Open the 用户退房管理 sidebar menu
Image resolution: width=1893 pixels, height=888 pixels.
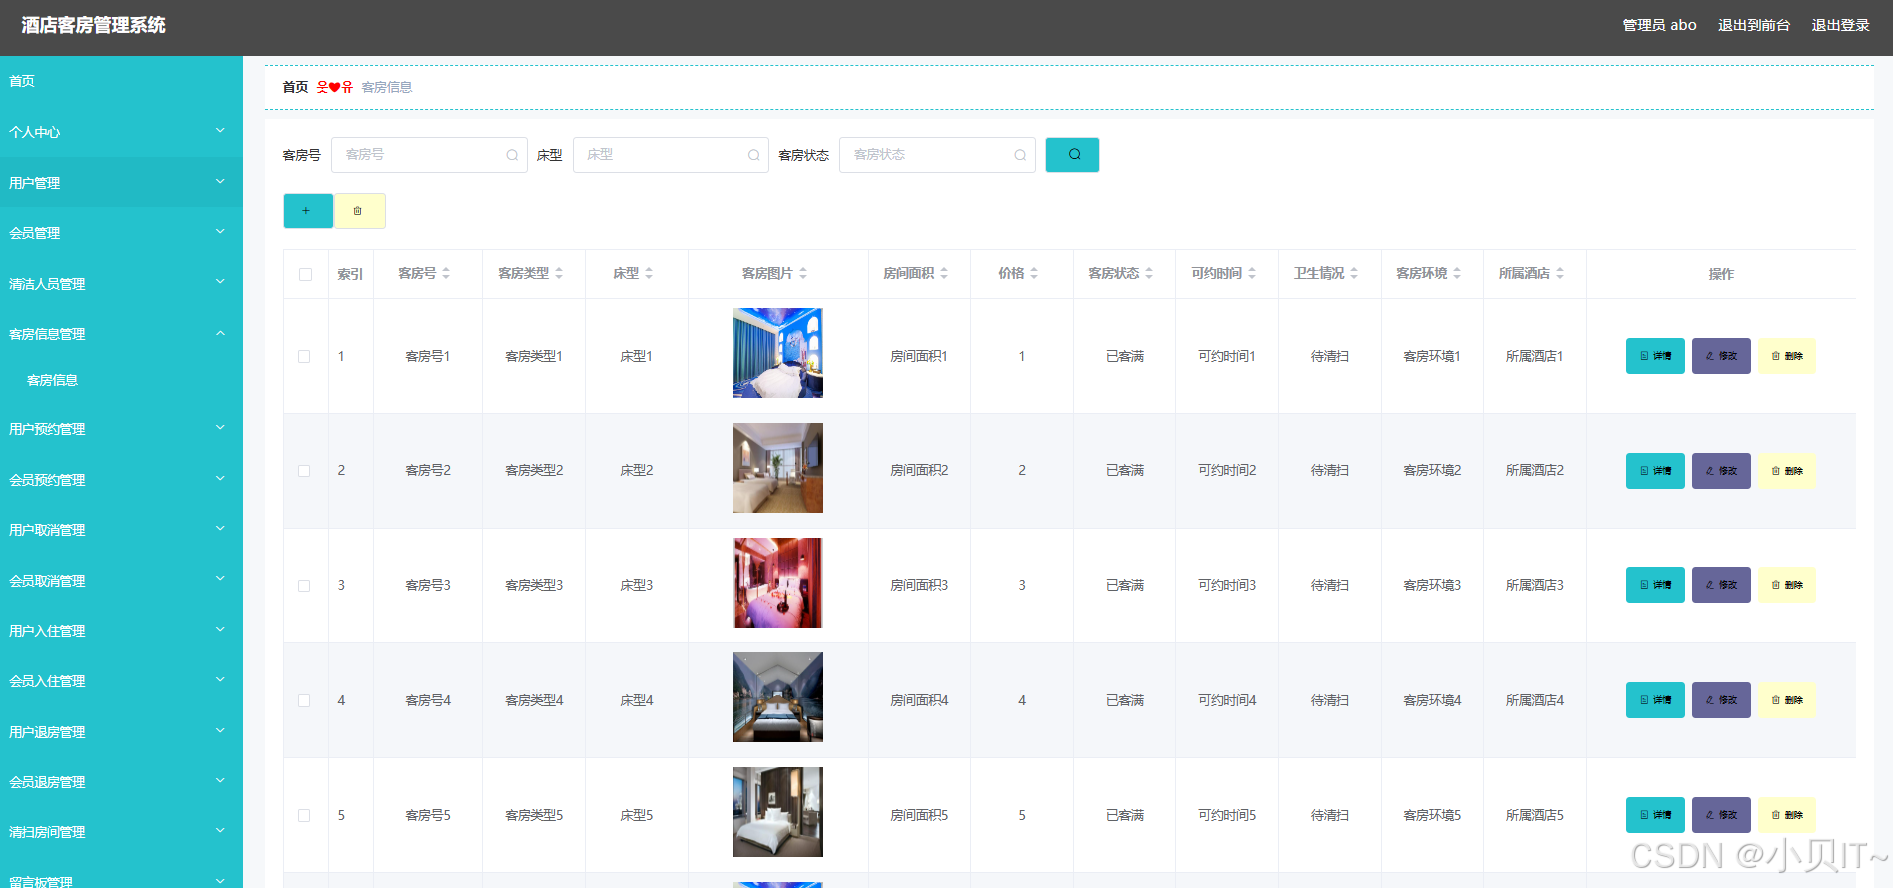(121, 732)
